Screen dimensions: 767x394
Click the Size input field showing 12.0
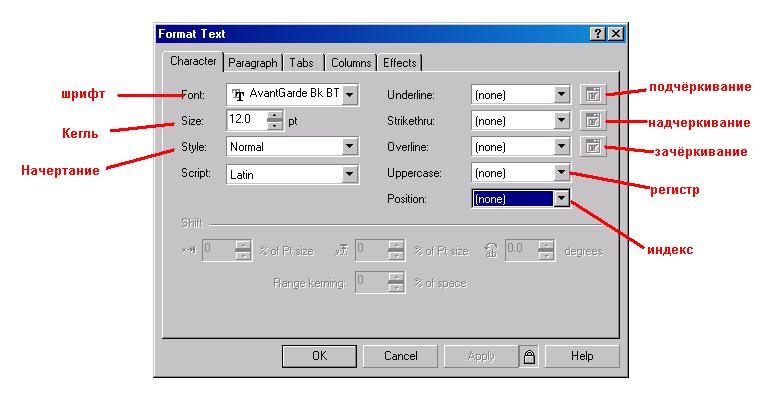click(x=248, y=120)
